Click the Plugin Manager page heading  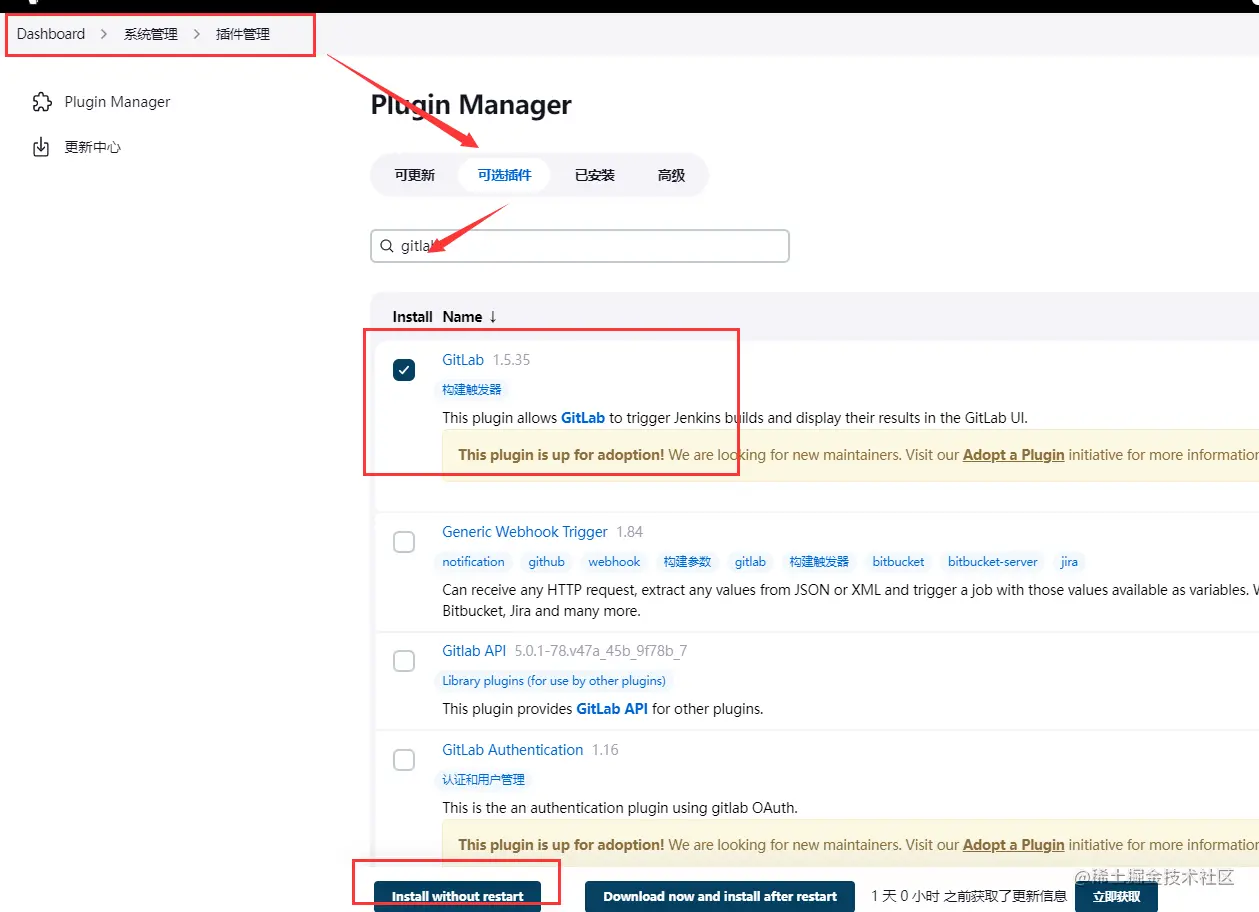point(471,105)
